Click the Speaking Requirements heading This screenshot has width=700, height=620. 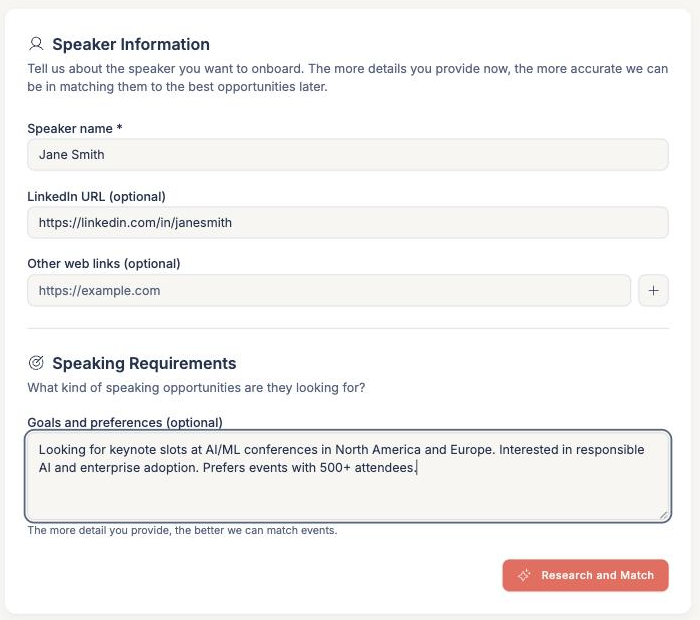pyautogui.click(x=144, y=363)
